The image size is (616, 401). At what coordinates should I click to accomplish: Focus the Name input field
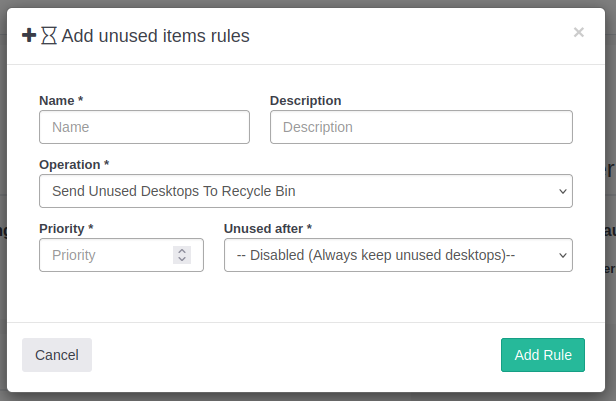[x=144, y=127]
